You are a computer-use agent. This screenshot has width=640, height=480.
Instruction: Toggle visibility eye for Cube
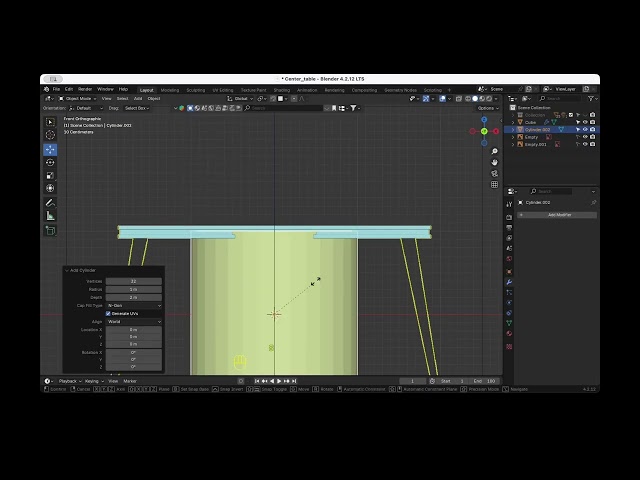click(x=585, y=122)
